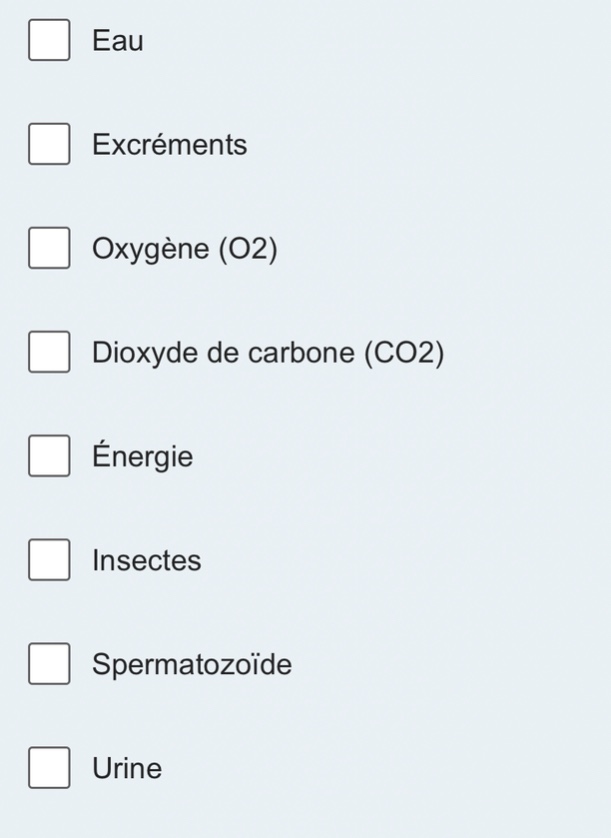Check the Énergie checkbox

tap(48, 456)
